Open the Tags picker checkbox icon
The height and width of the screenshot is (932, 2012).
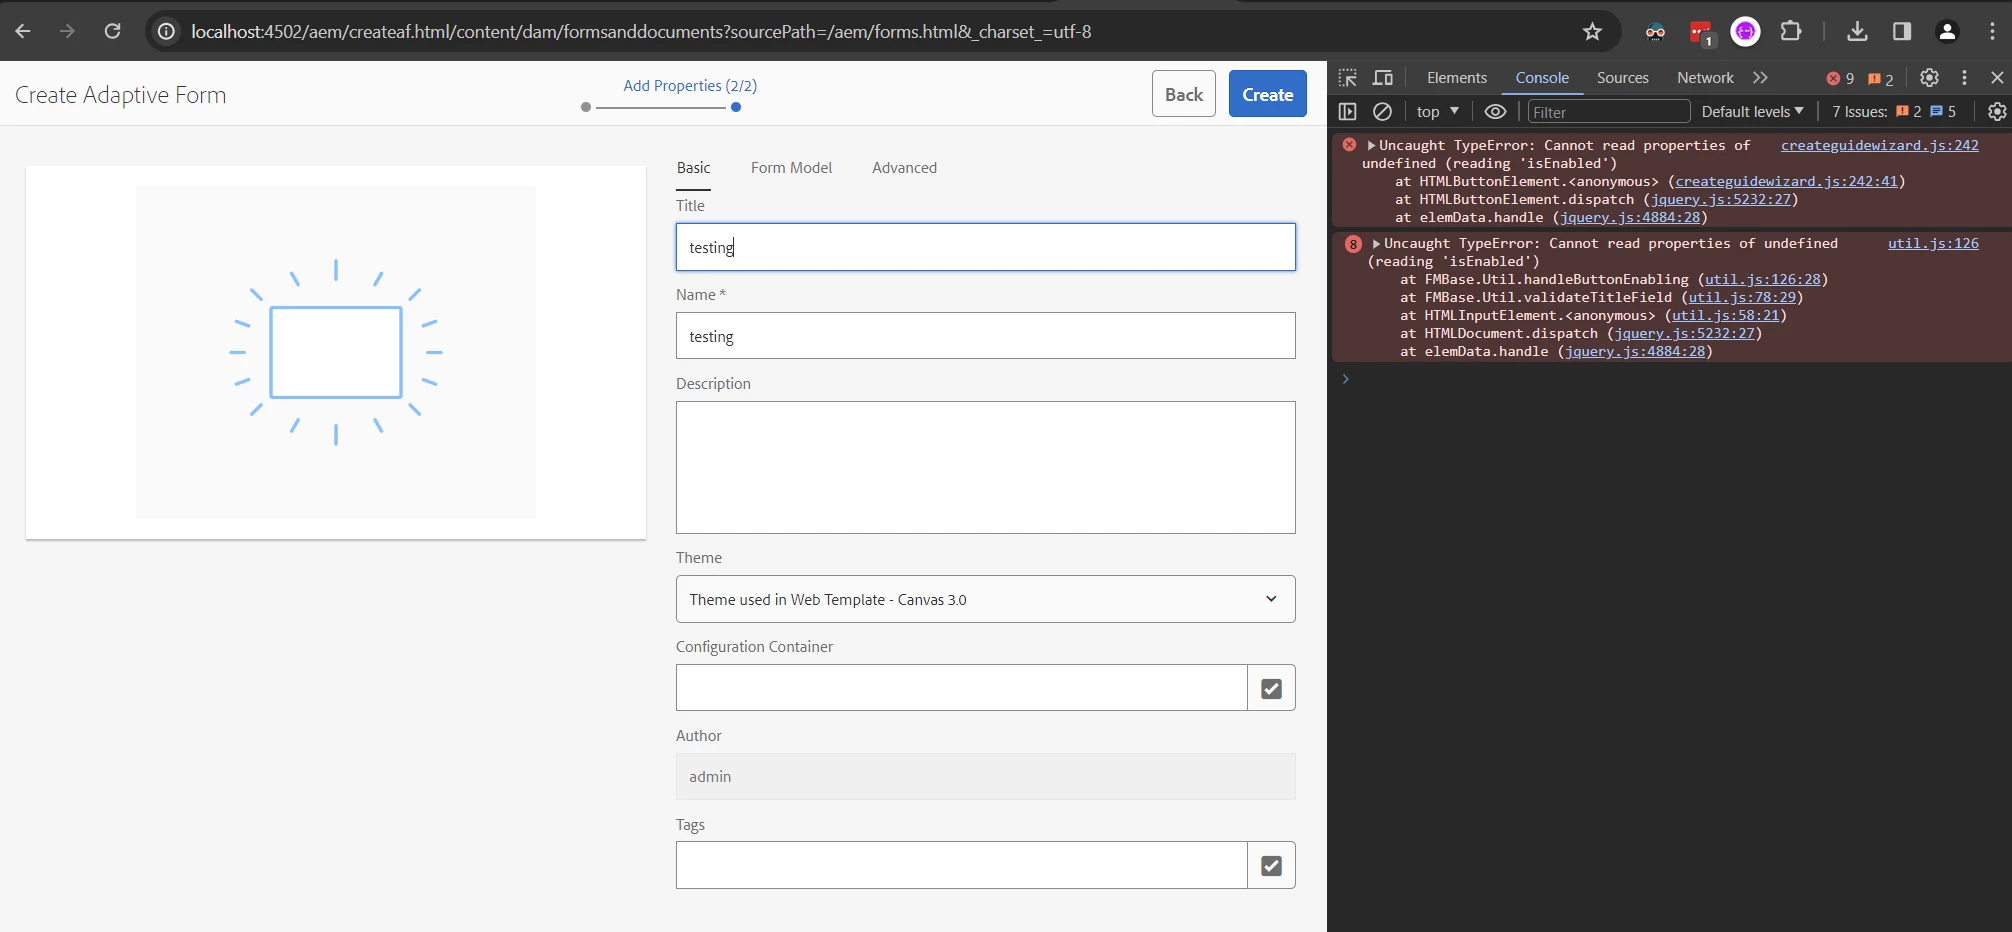point(1271,865)
